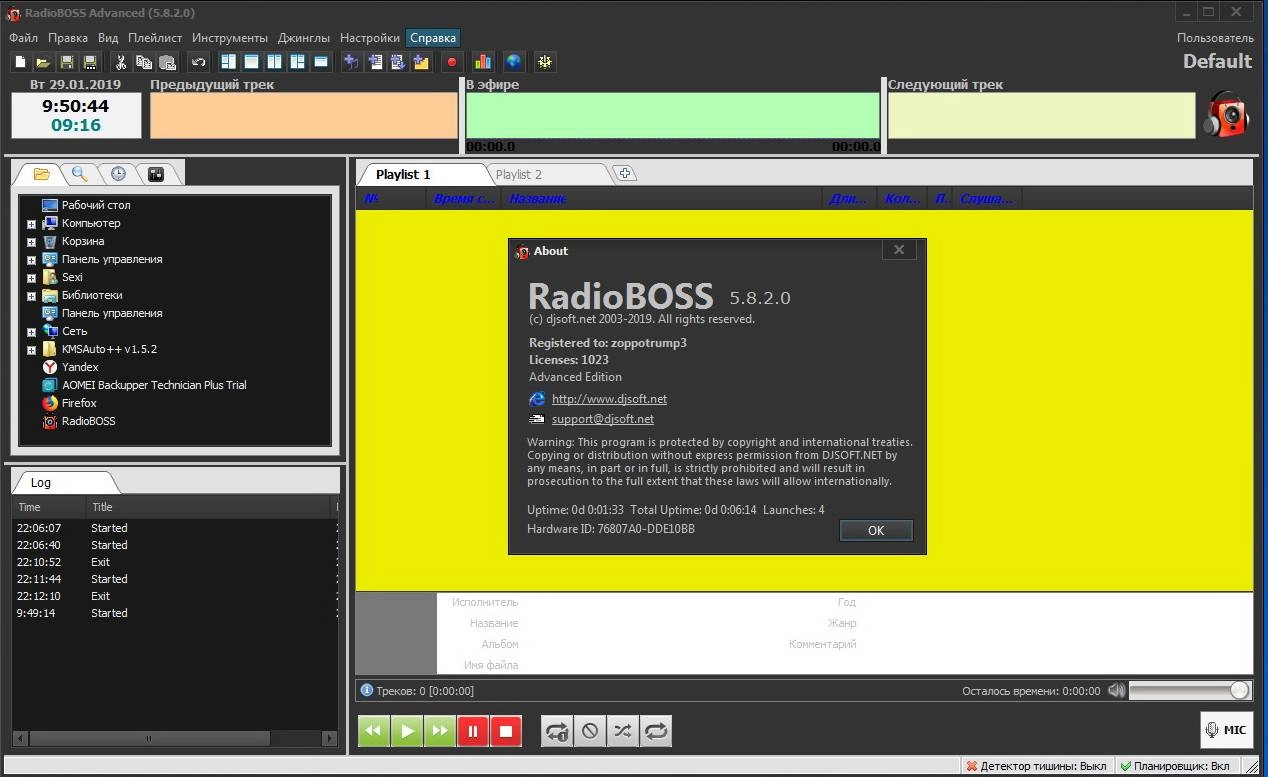1268x777 pixels.
Task: Create a new playlist with the blank page icon
Action: click(20, 62)
